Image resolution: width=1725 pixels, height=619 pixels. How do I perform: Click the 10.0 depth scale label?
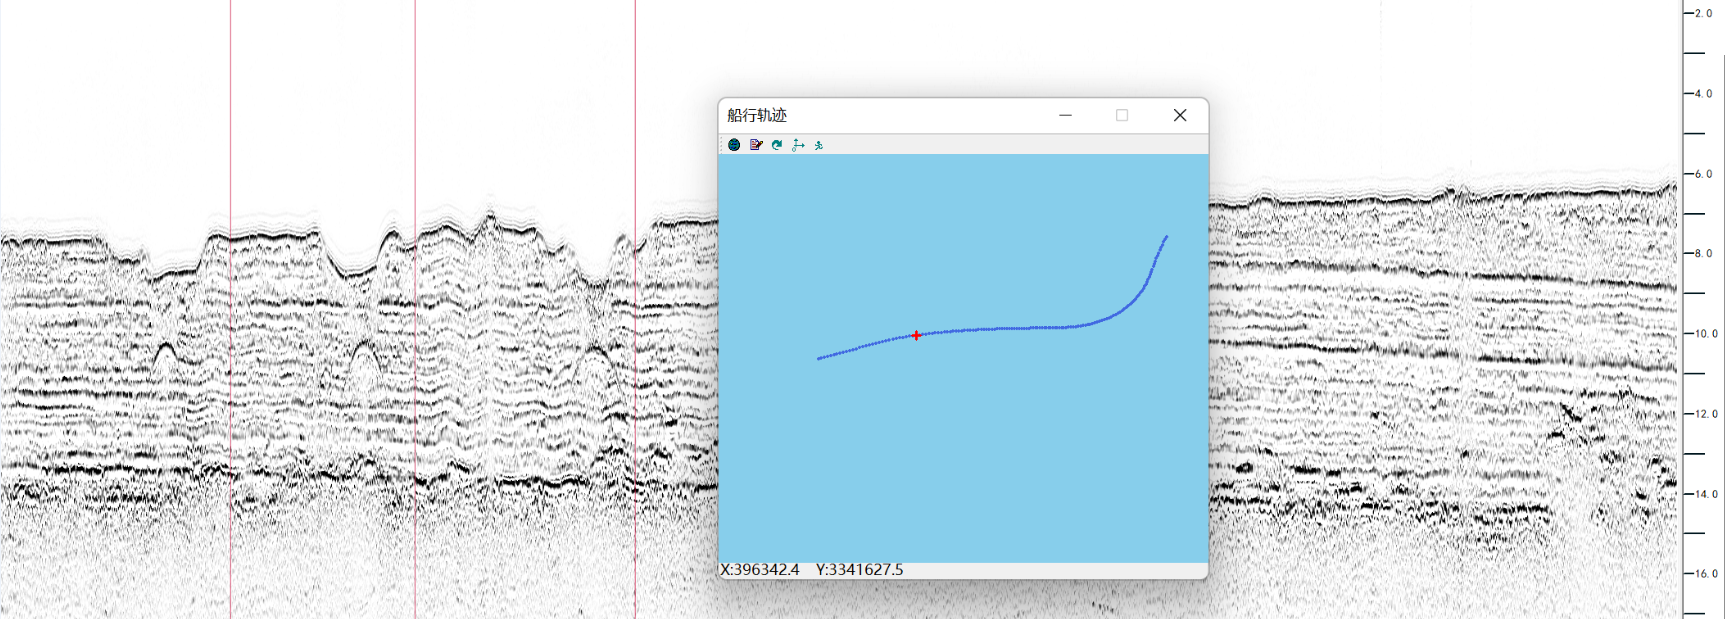(x=1705, y=334)
